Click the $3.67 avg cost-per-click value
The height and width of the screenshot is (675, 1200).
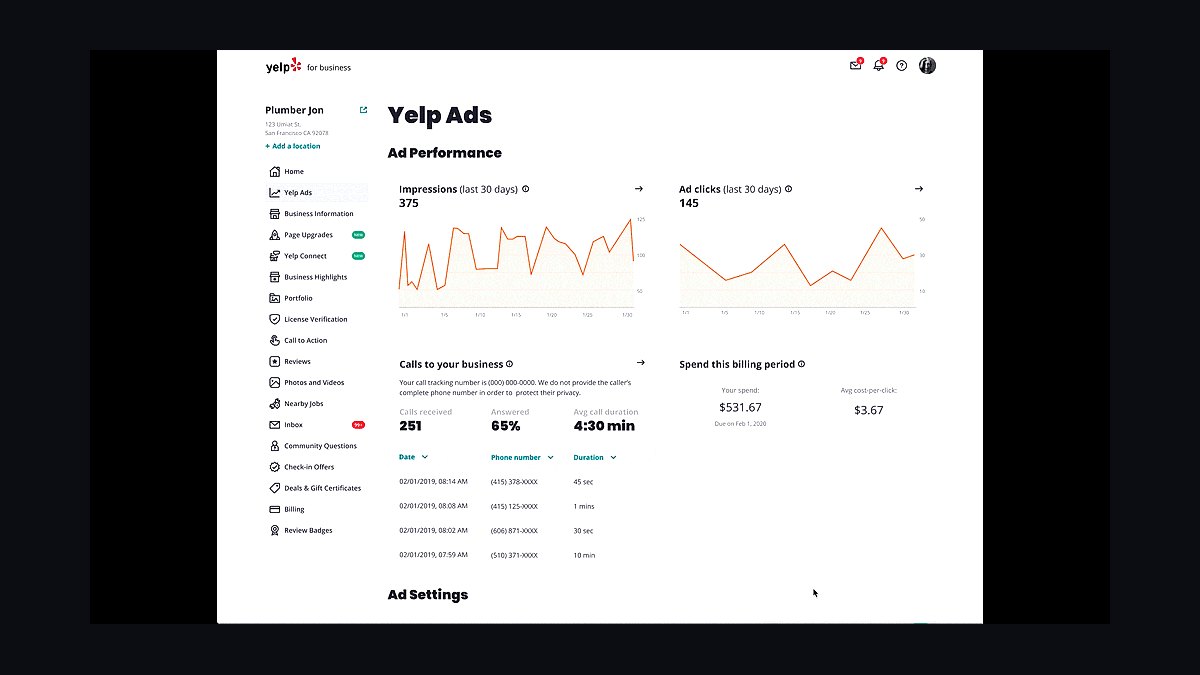[868, 410]
